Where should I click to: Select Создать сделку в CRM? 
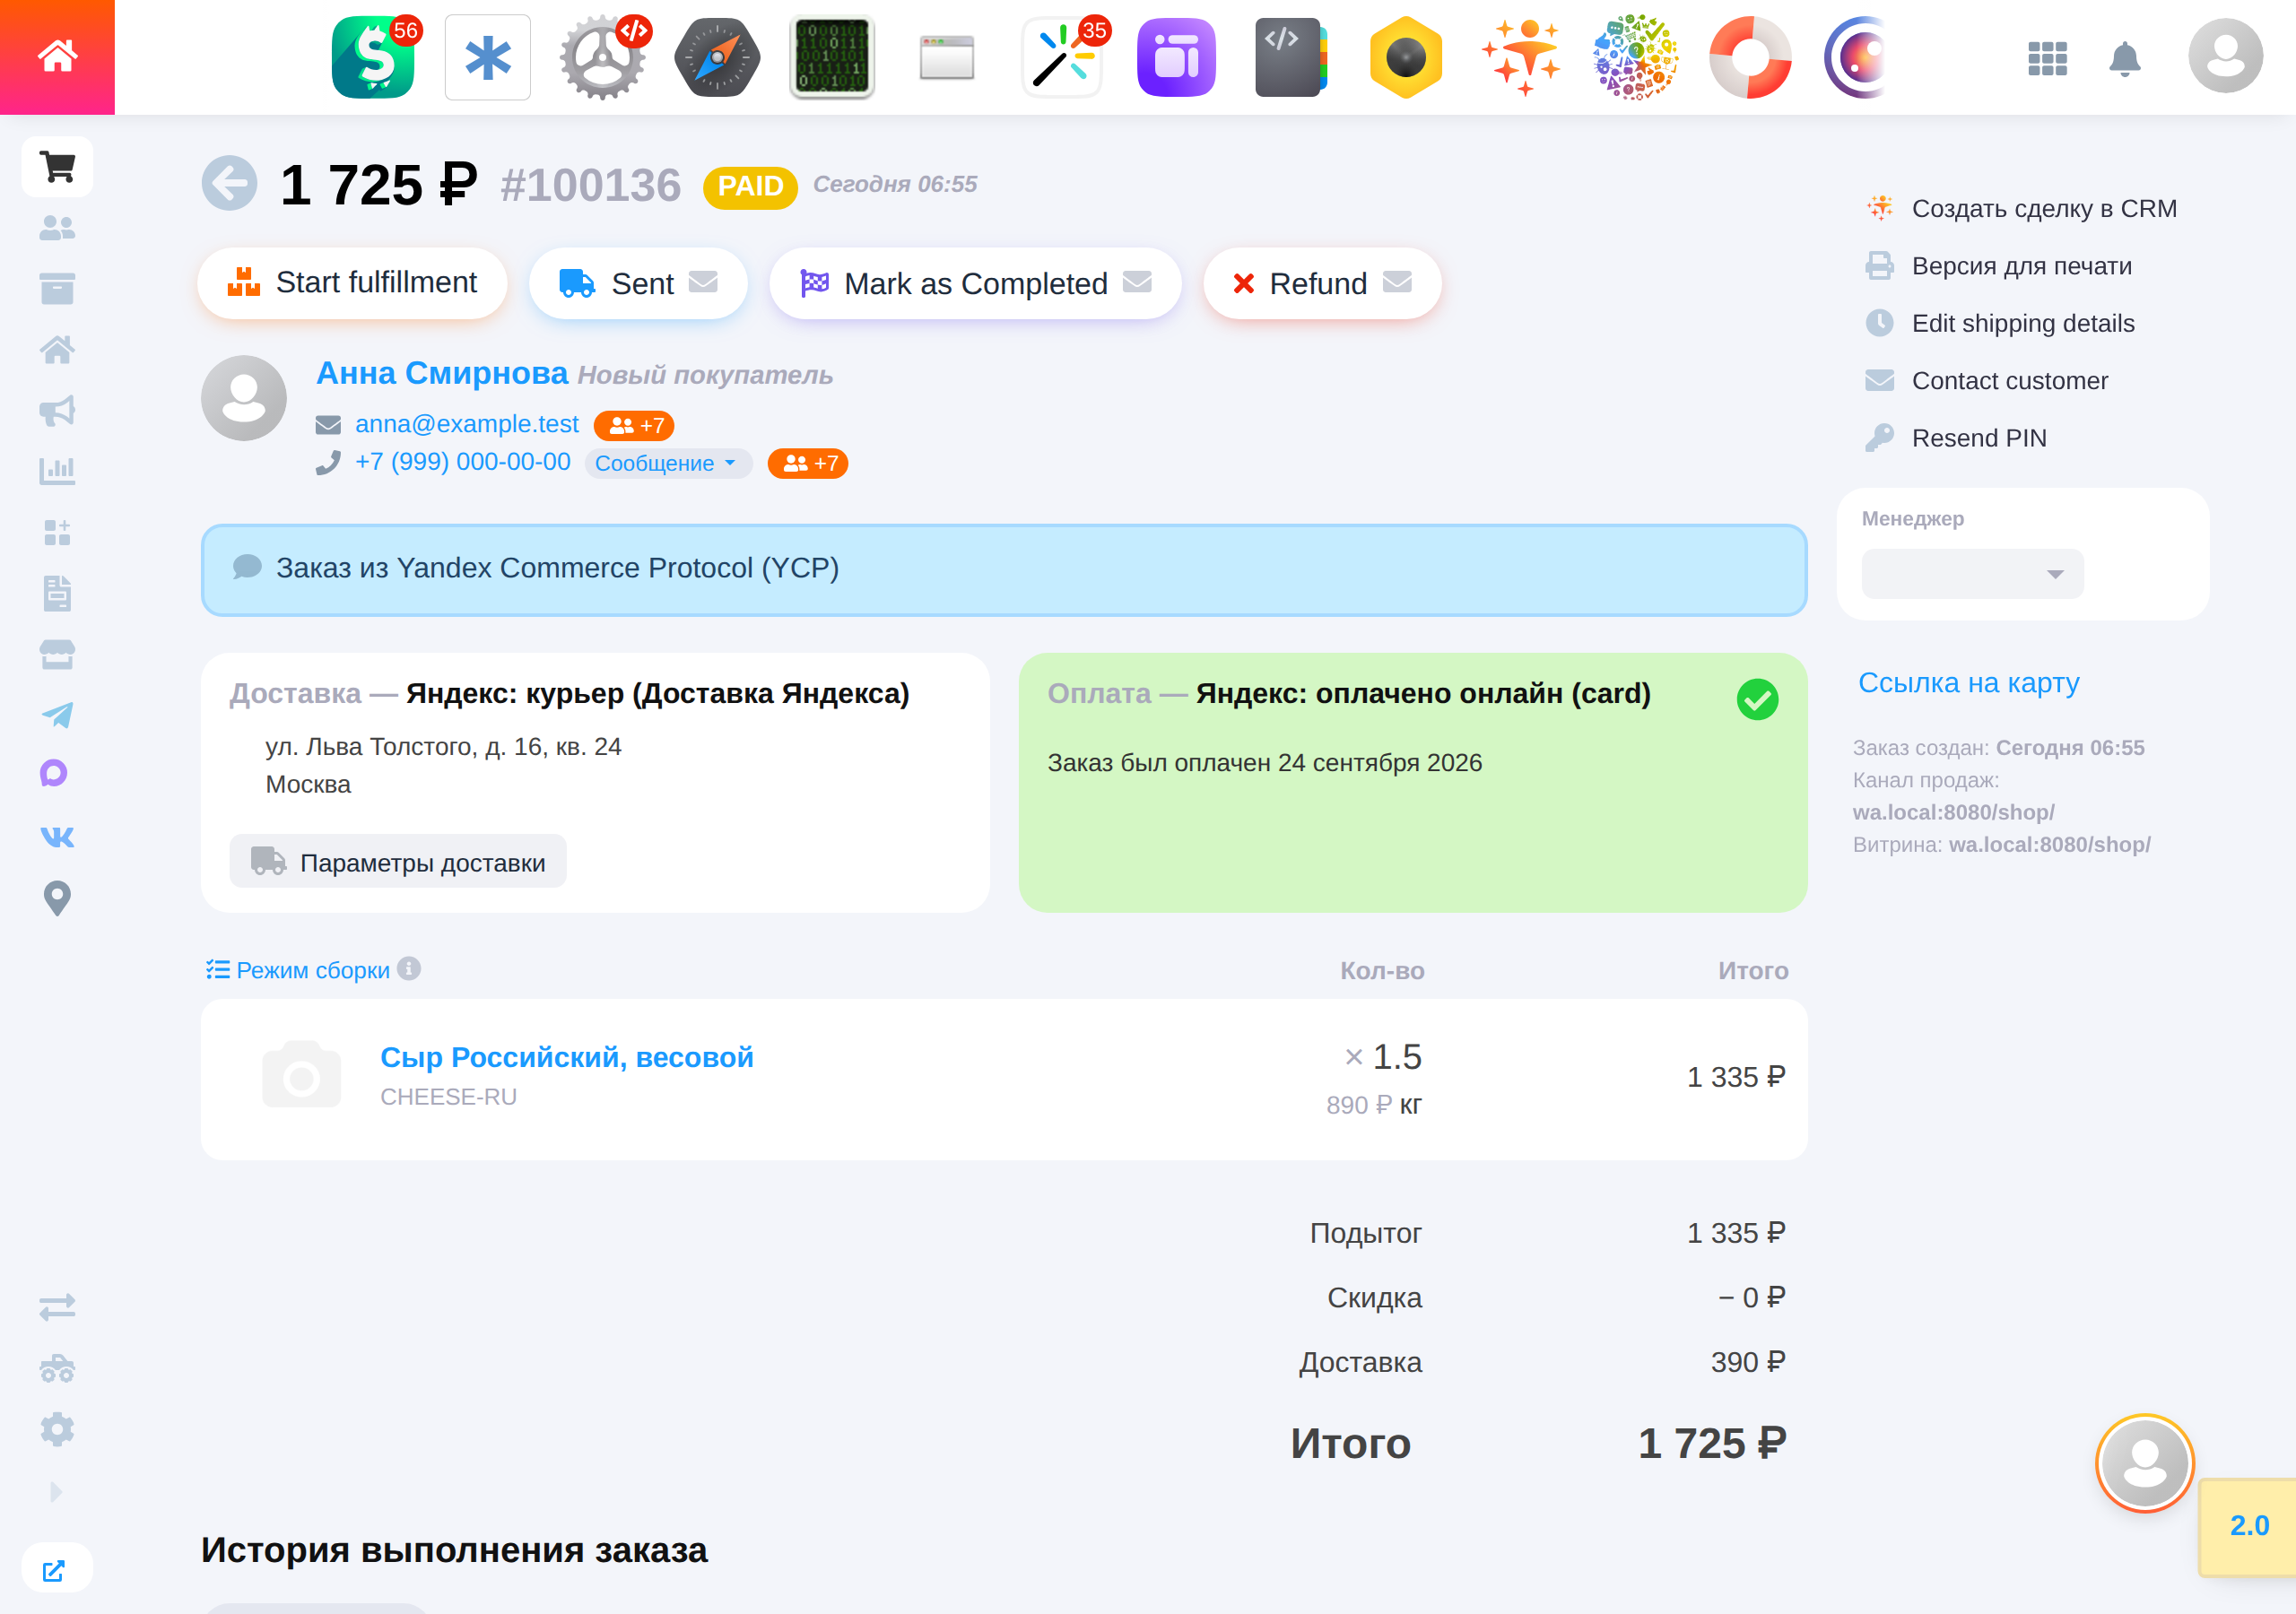pyautogui.click(x=2023, y=209)
